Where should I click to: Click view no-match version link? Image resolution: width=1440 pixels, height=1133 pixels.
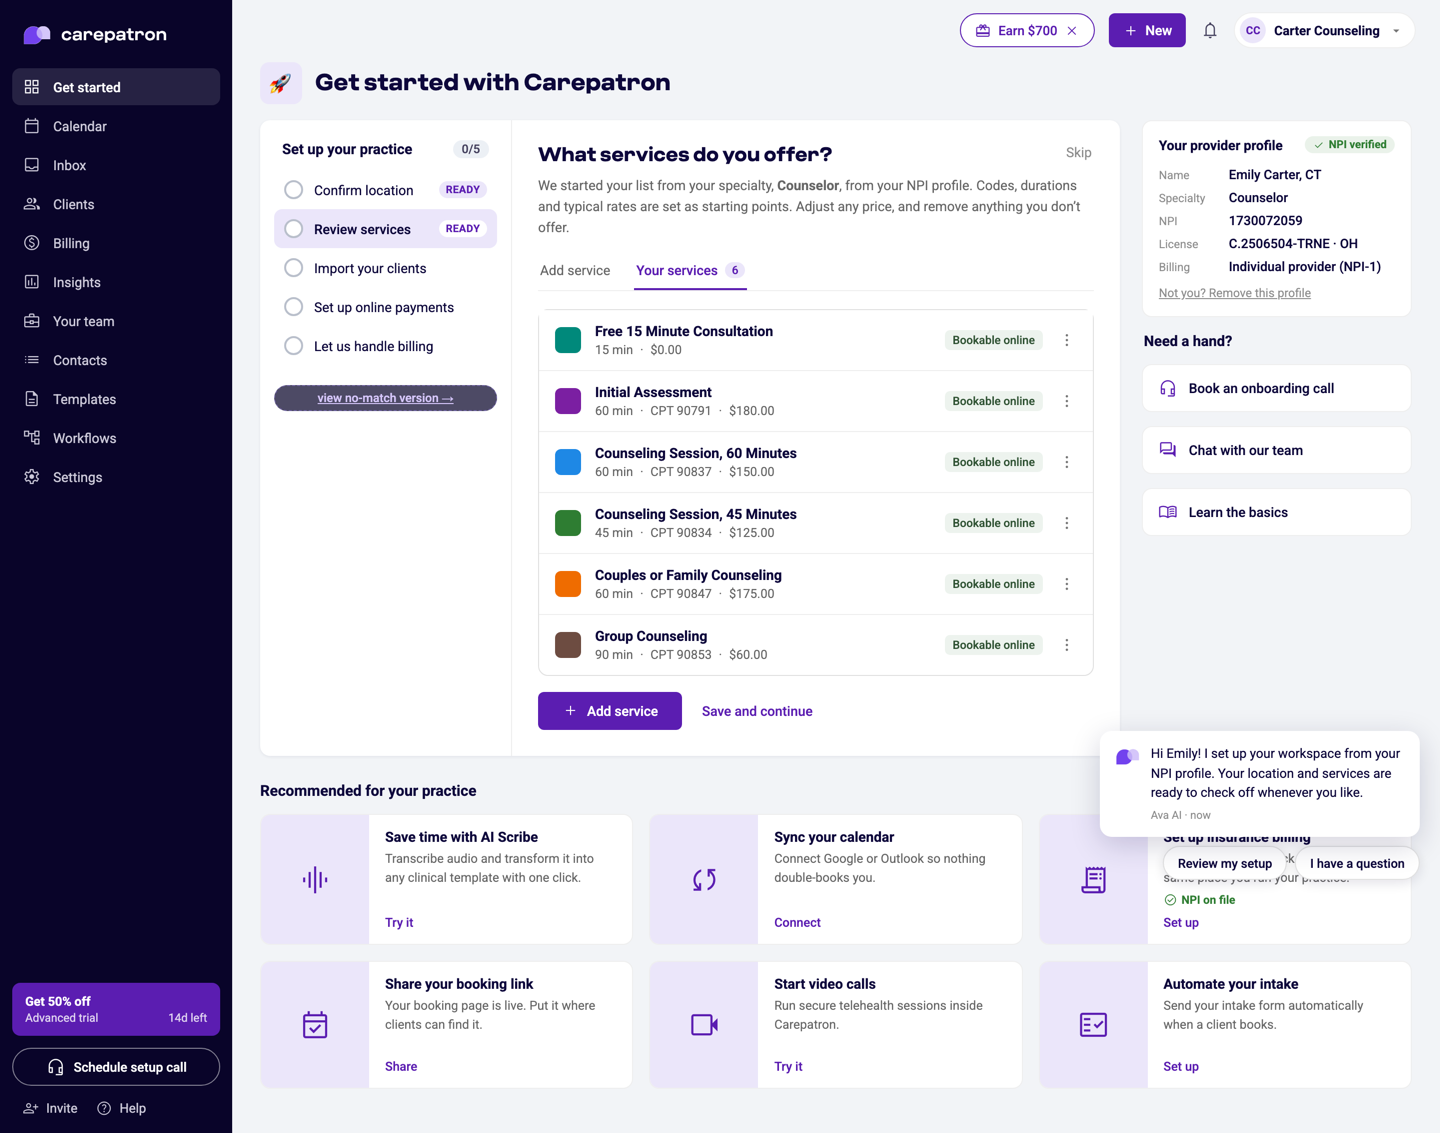pos(385,398)
